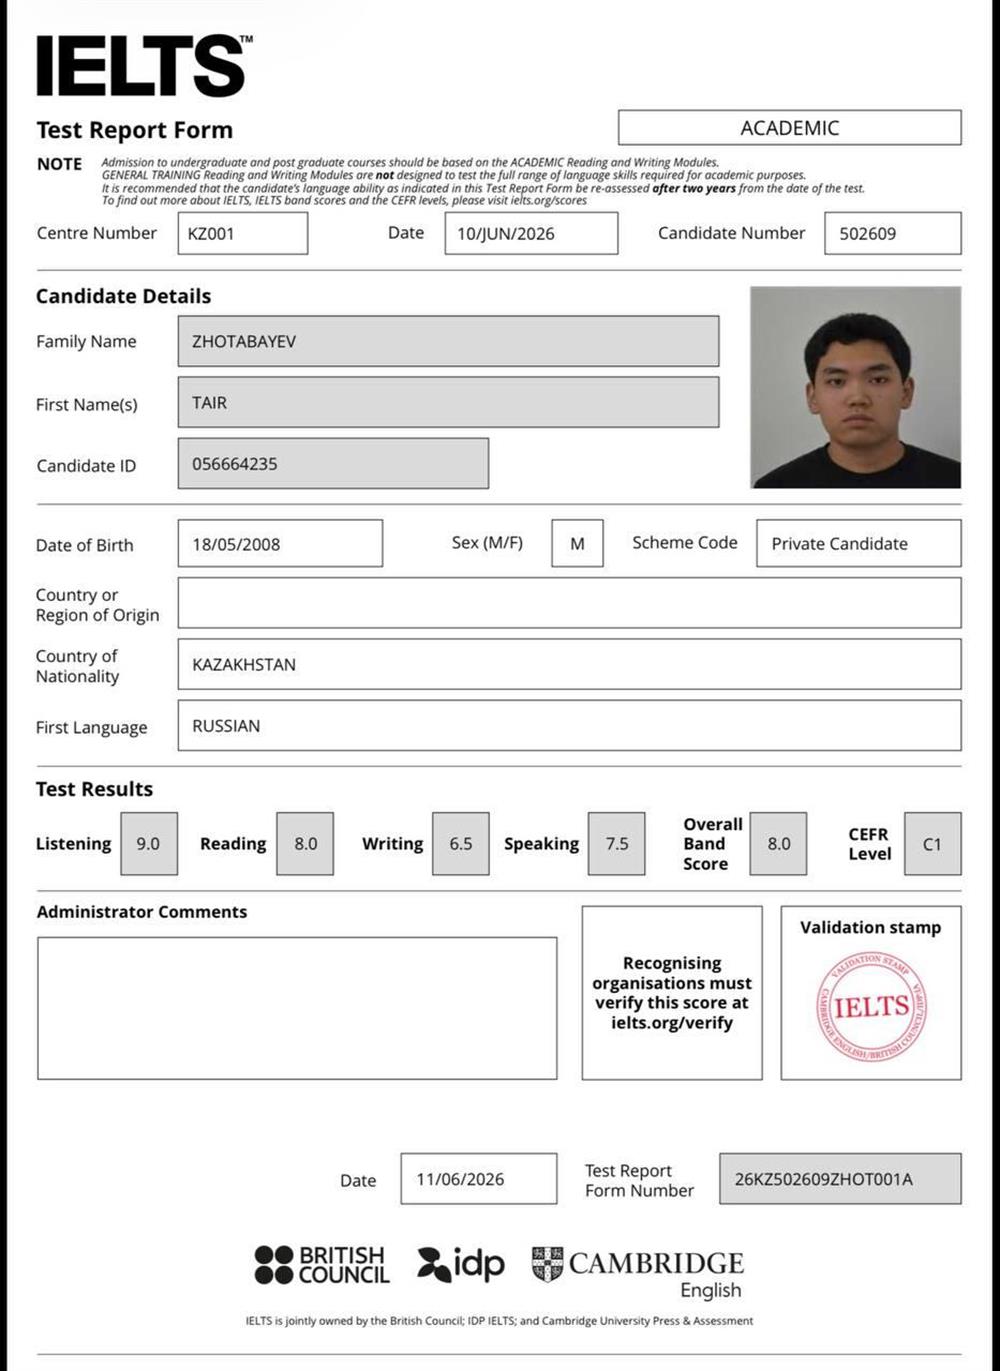Click the 'Candidate ID' label
1000x1371 pixels.
(x=86, y=466)
